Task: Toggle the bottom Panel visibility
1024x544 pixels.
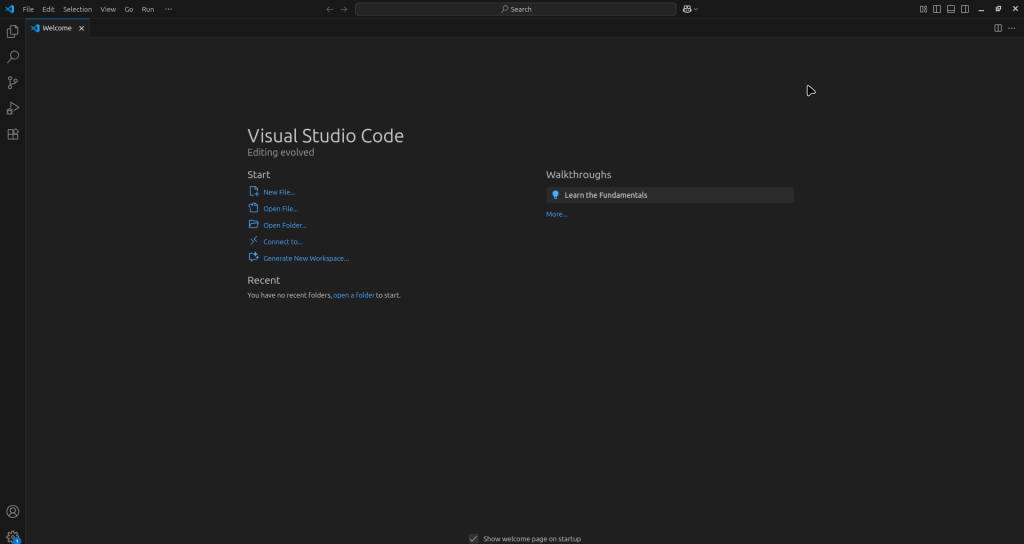Action: point(951,9)
